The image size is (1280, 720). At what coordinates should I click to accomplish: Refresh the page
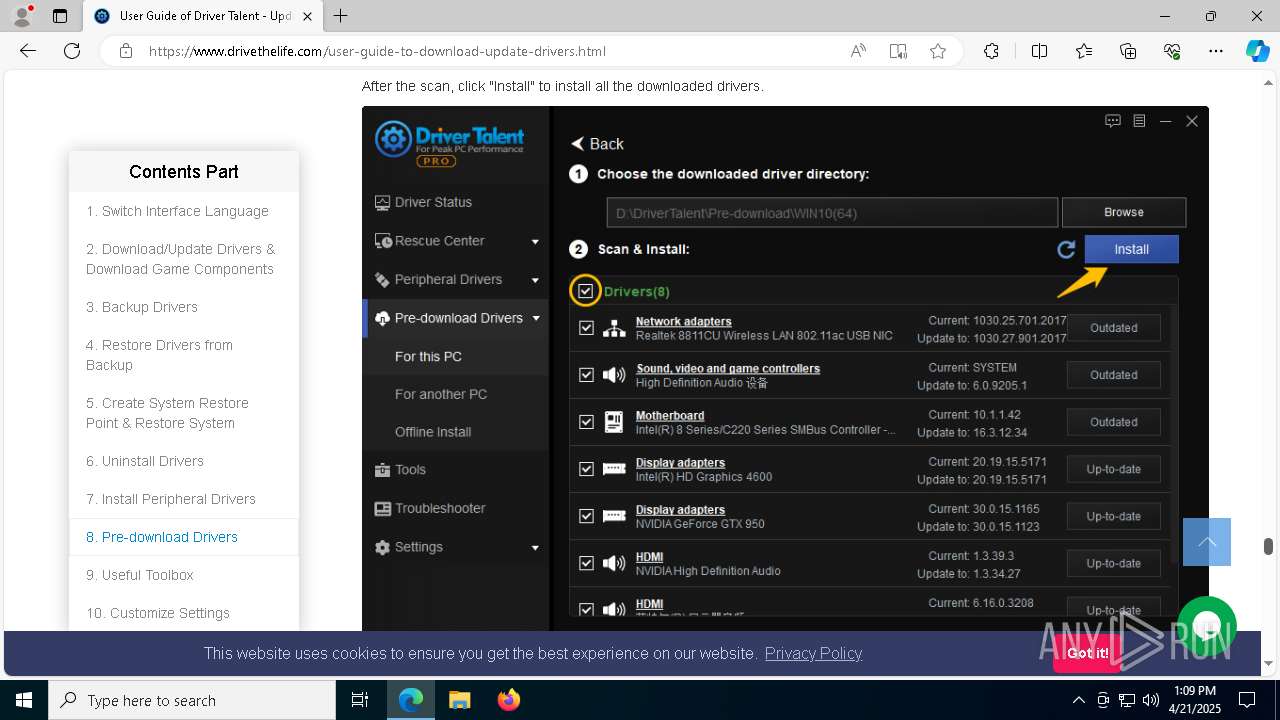click(72, 51)
